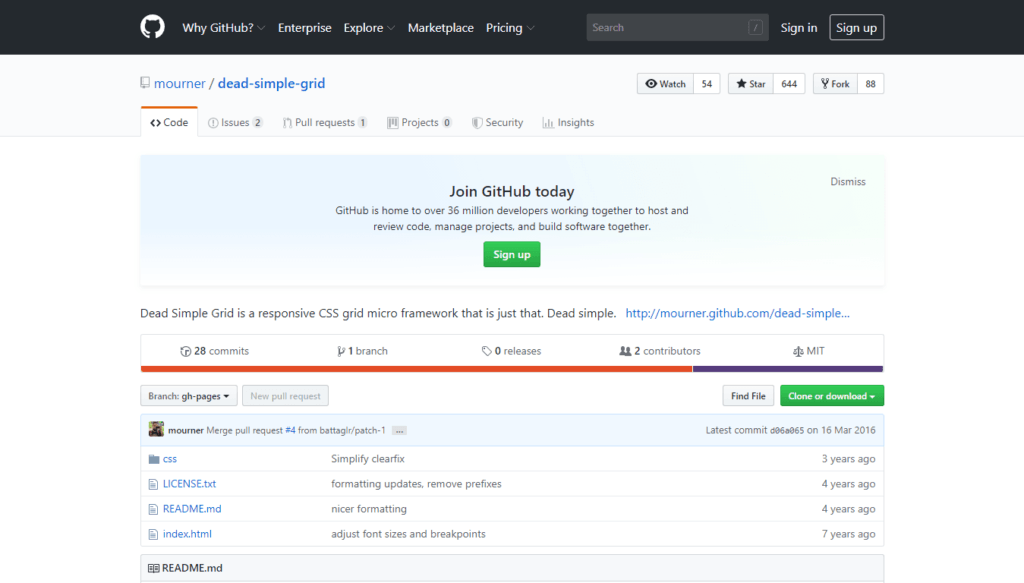
Task: Click the Search input field
Action: tap(677, 27)
